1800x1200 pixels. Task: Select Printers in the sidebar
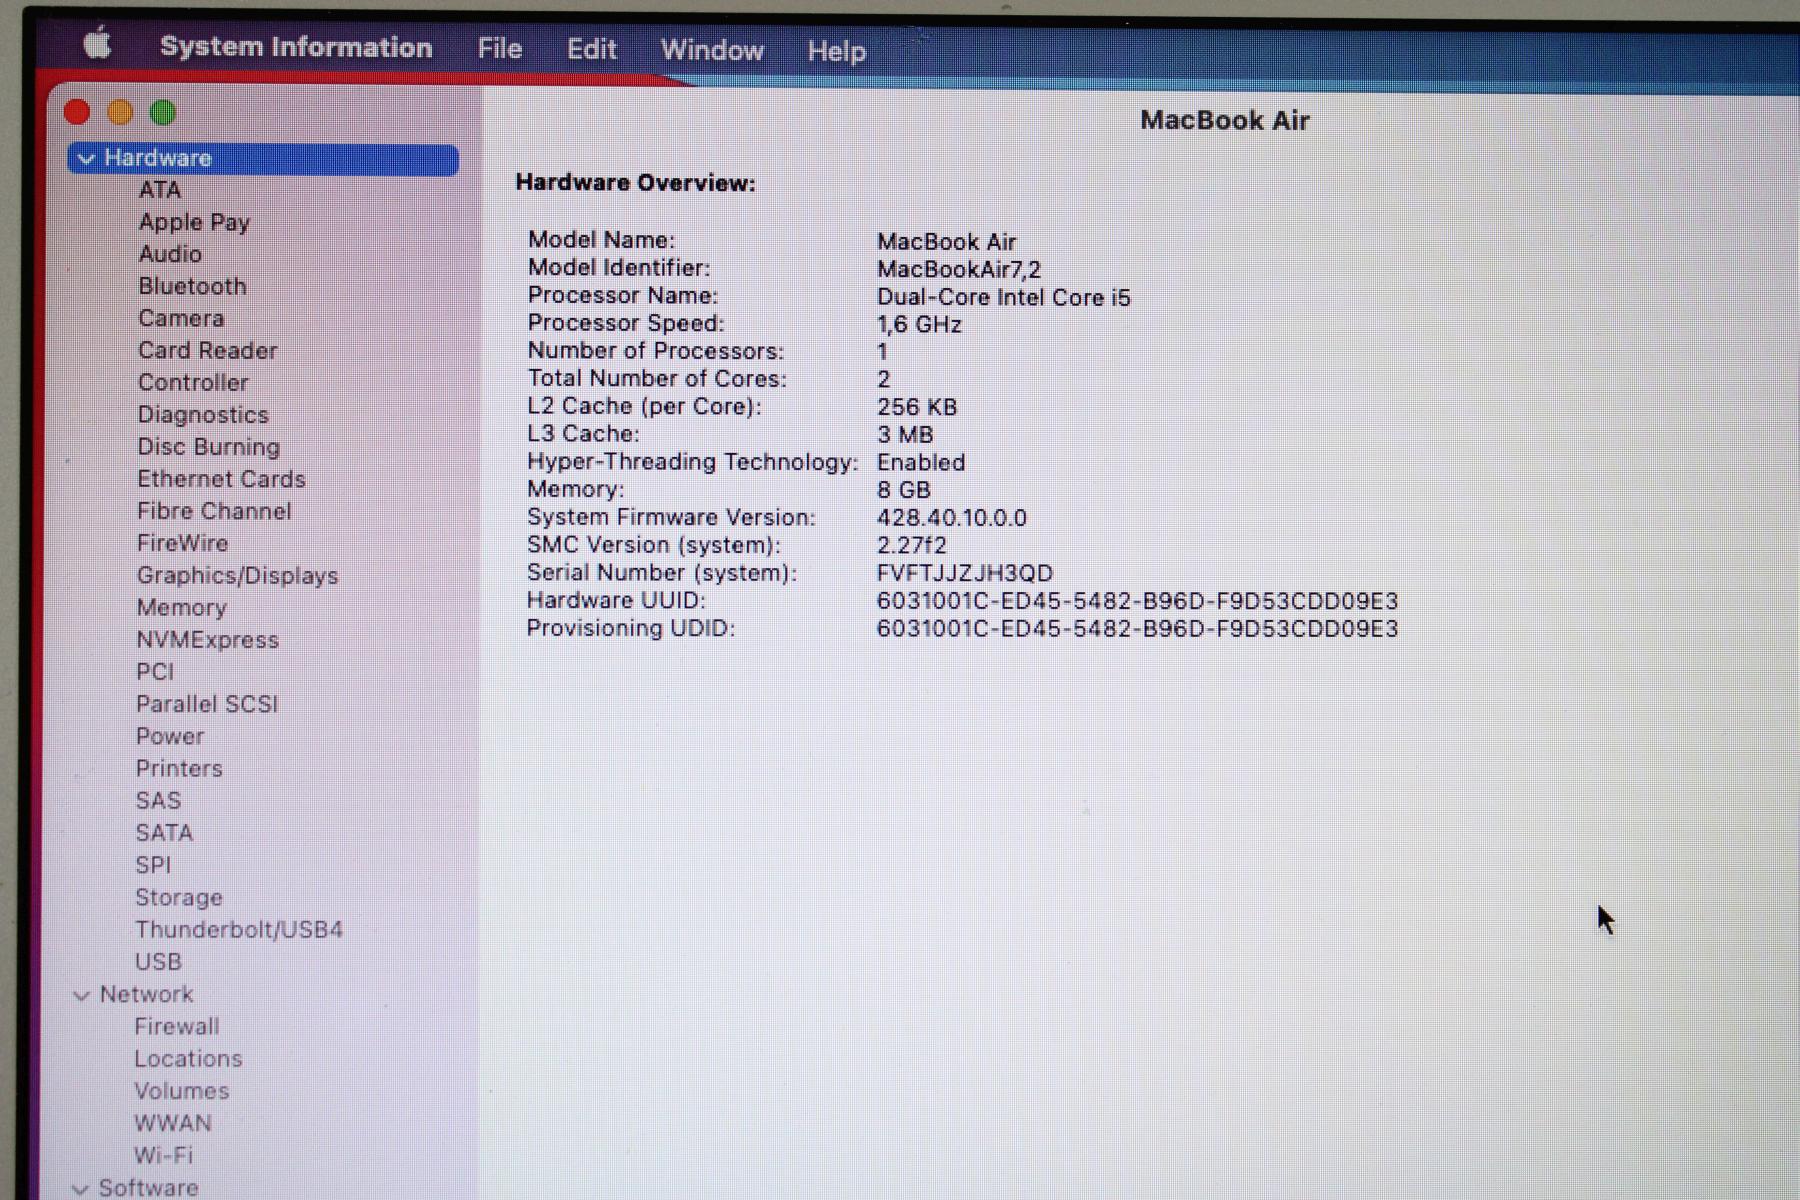[179, 768]
